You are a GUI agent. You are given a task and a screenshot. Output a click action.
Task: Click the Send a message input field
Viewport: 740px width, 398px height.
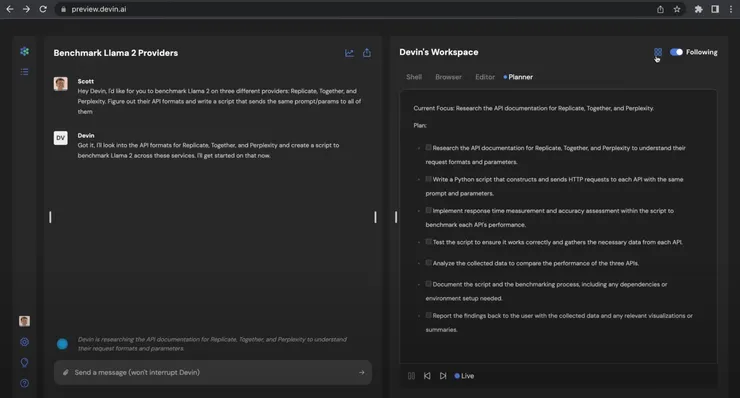click(x=213, y=373)
